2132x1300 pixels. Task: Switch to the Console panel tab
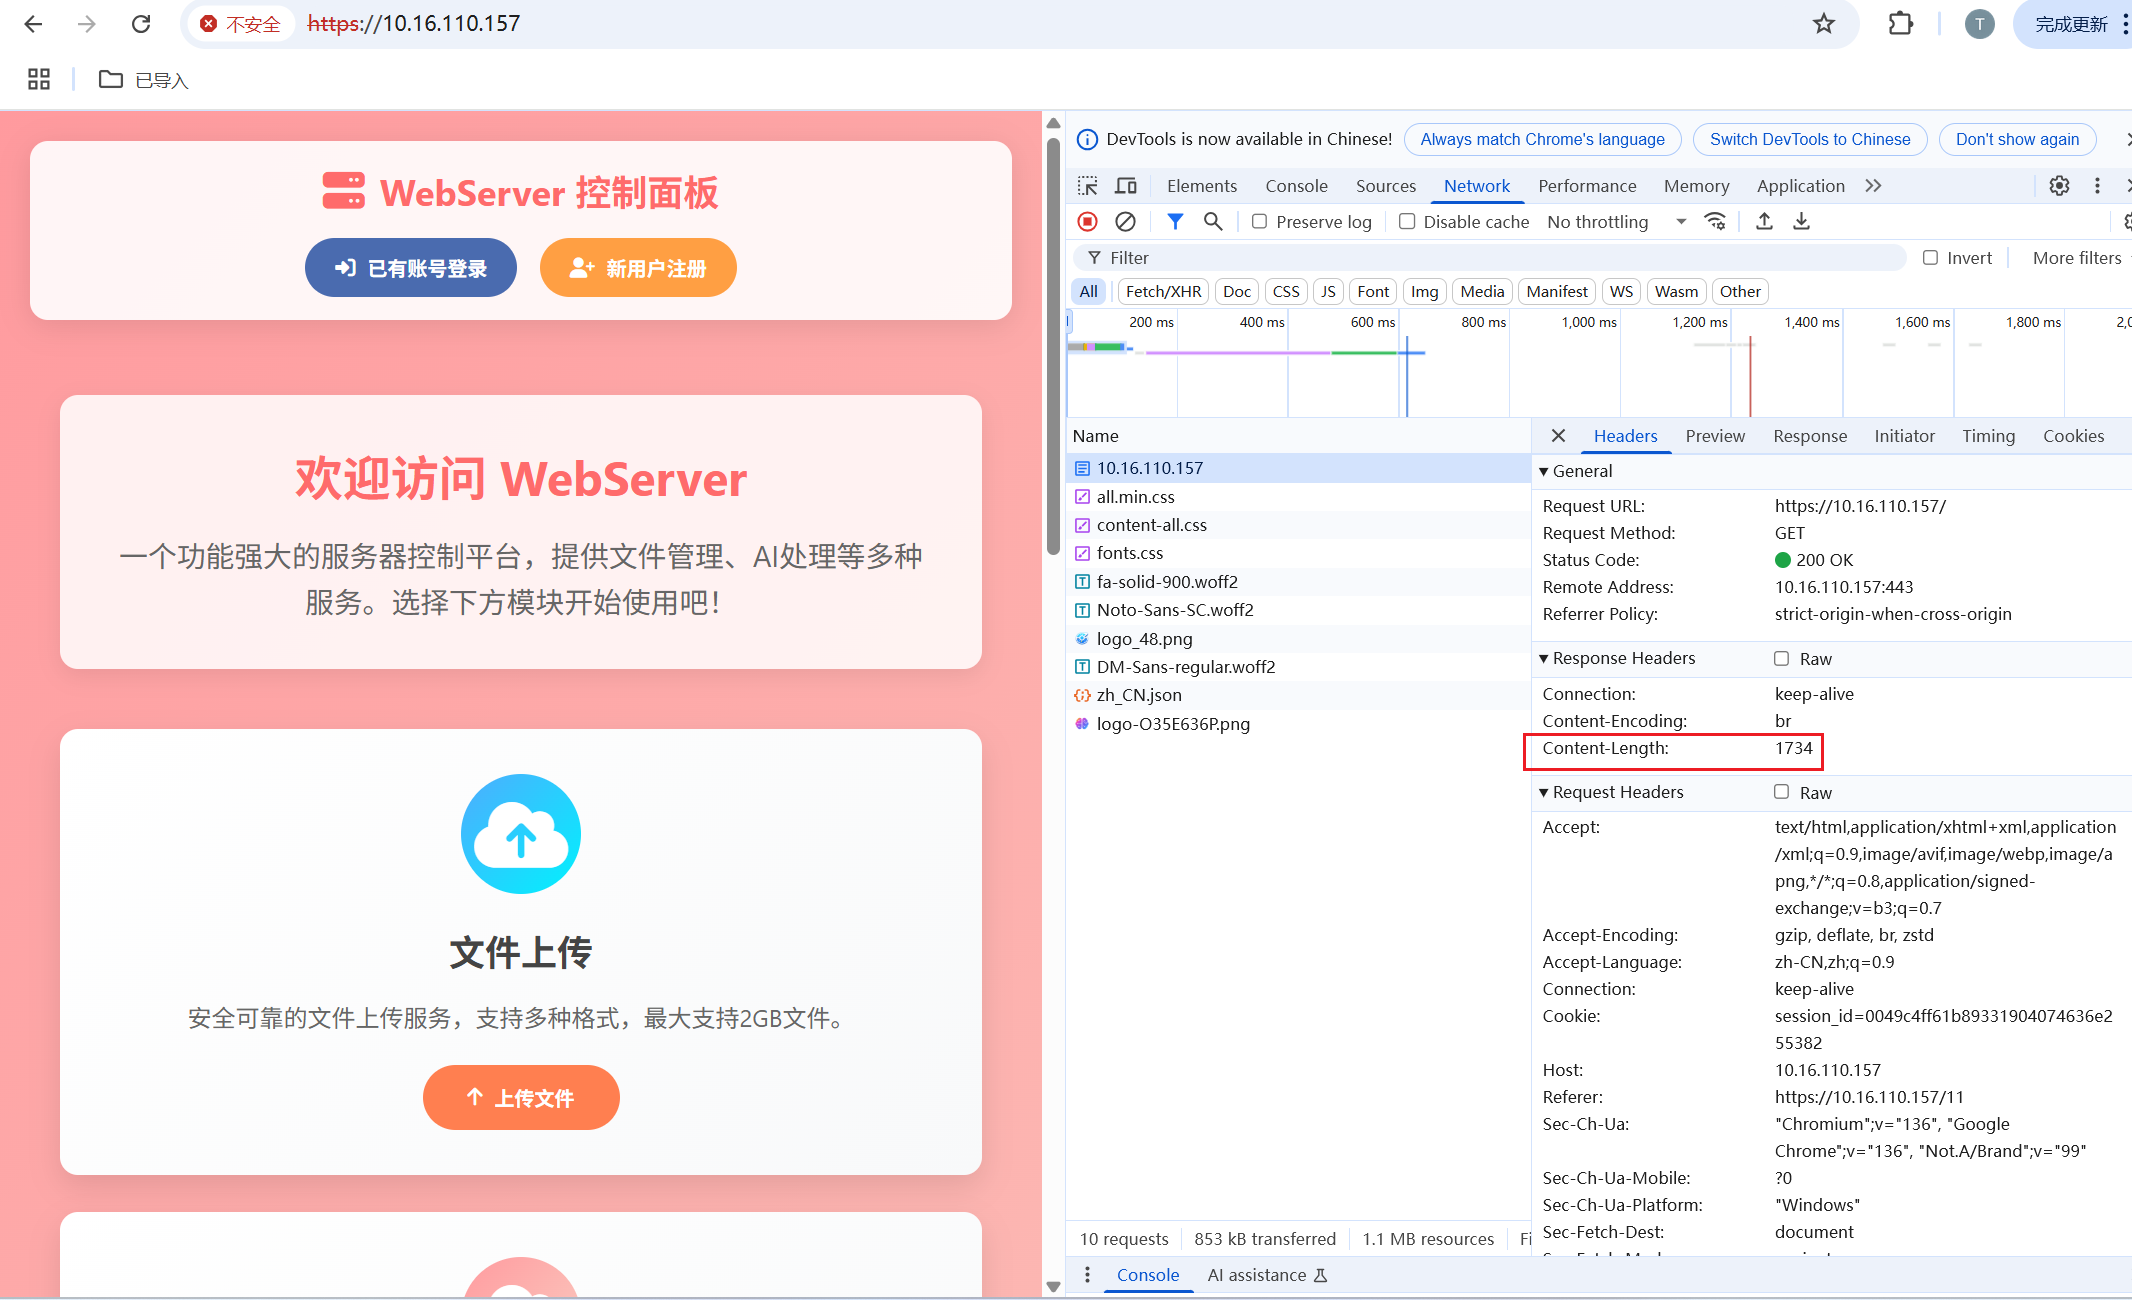point(1296,186)
